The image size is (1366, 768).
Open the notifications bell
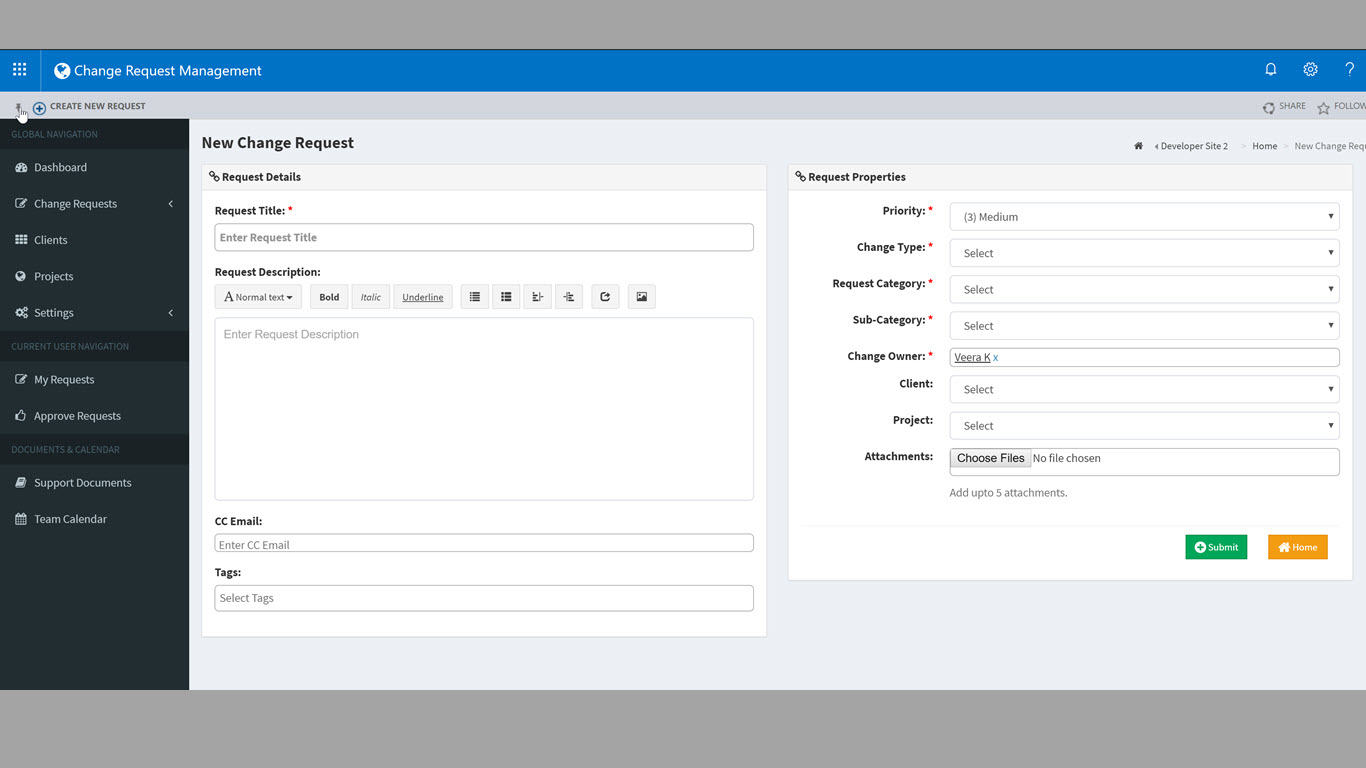click(1271, 70)
